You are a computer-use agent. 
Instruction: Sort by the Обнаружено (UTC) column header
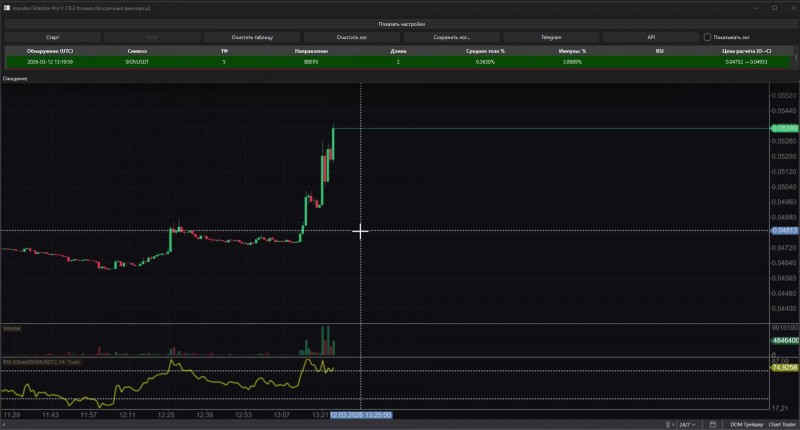point(50,51)
